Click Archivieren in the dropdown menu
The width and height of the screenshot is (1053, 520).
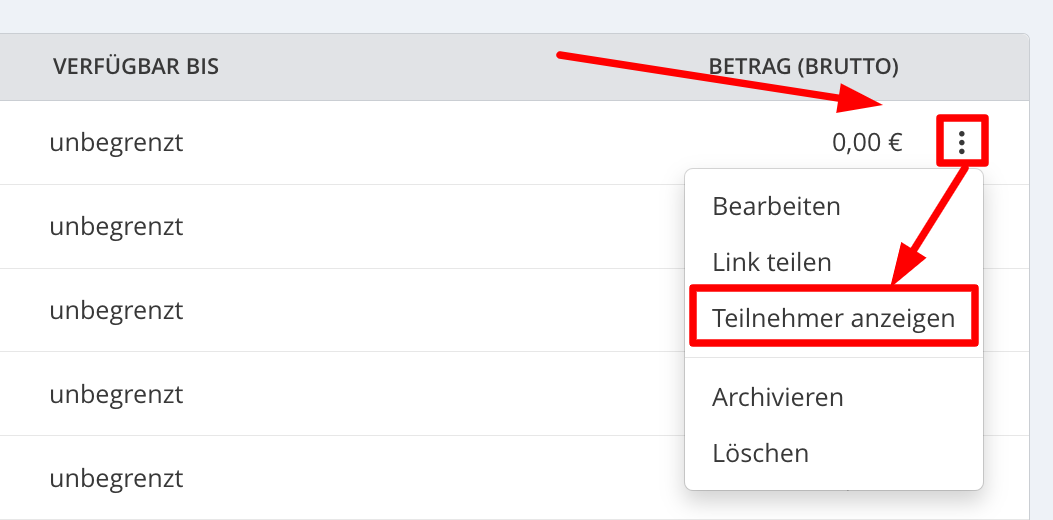778,397
